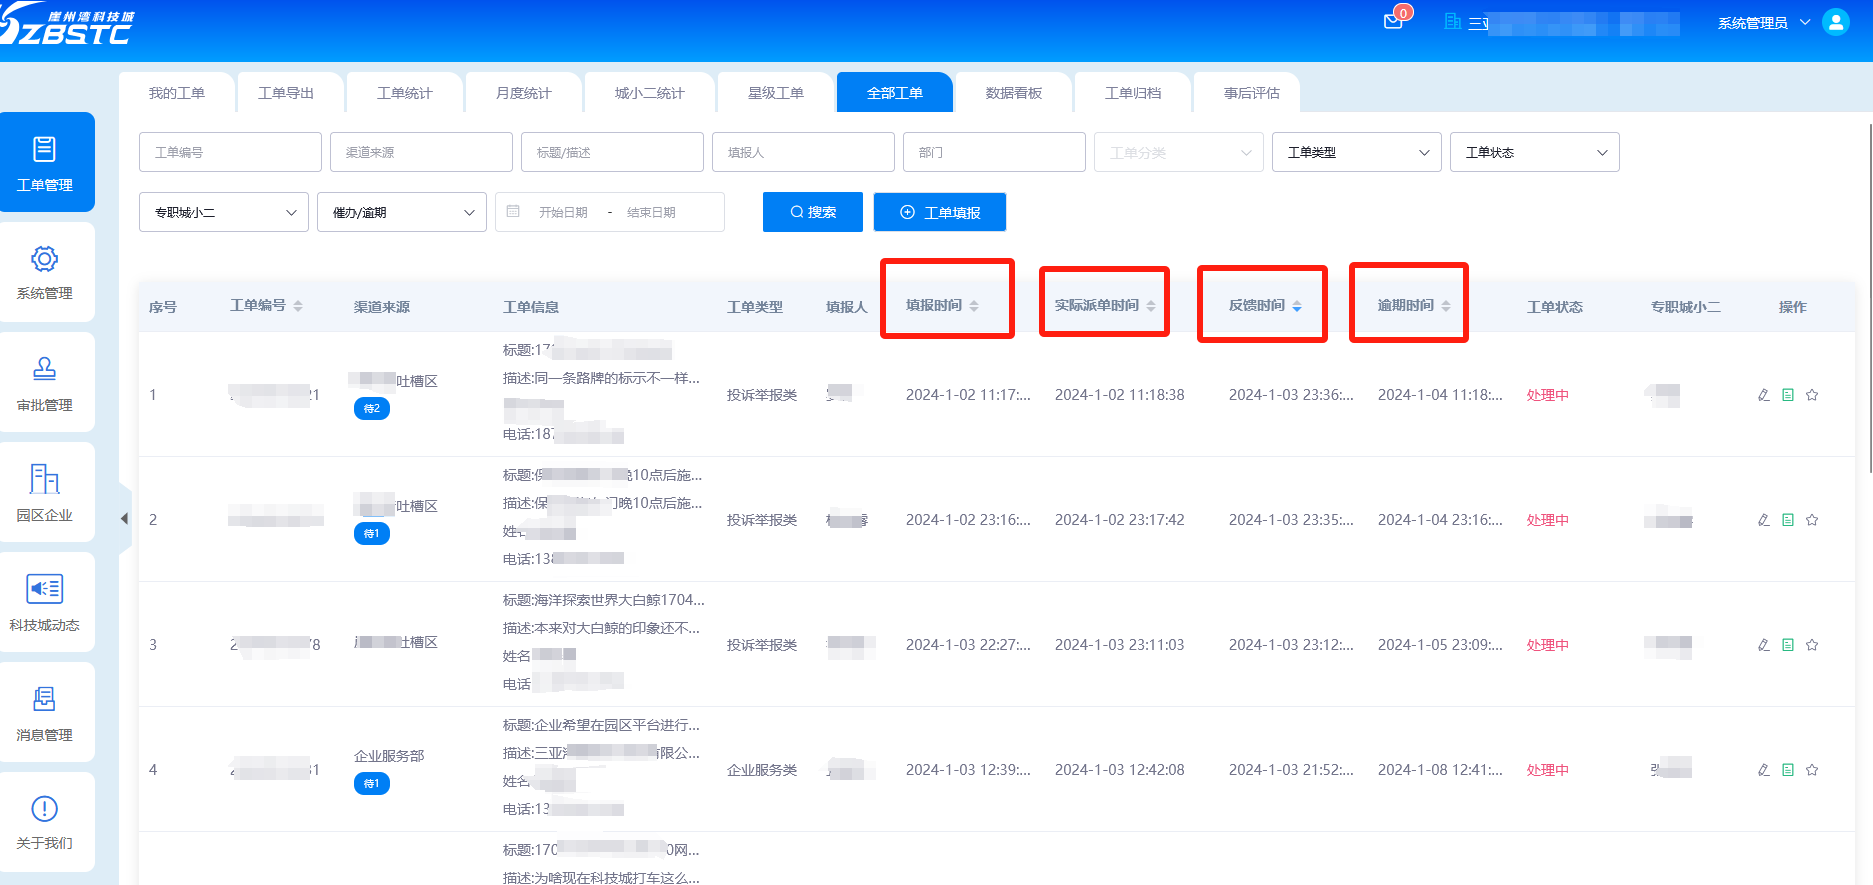
Task: Open the 工单类型 dropdown
Action: tap(1357, 152)
